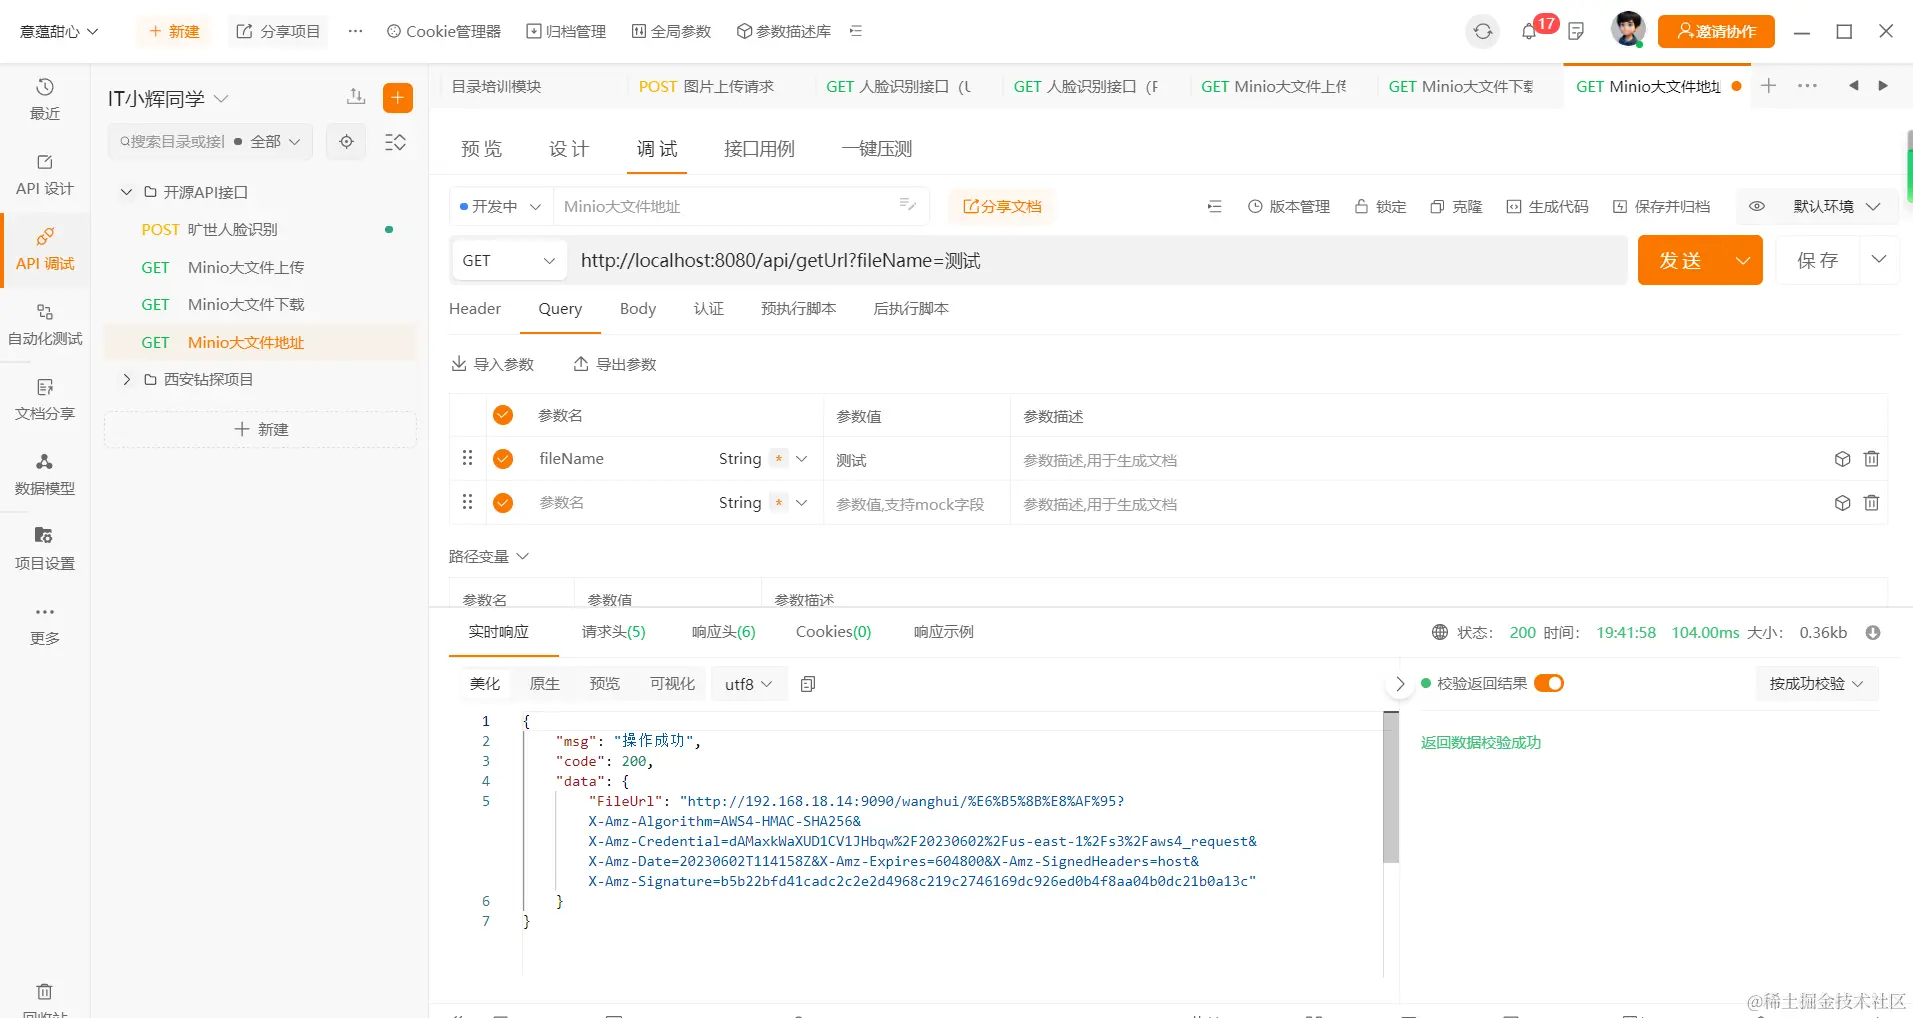Toggle the select-all checkbox in 参数名 header
1913x1018 pixels.
(x=503, y=415)
